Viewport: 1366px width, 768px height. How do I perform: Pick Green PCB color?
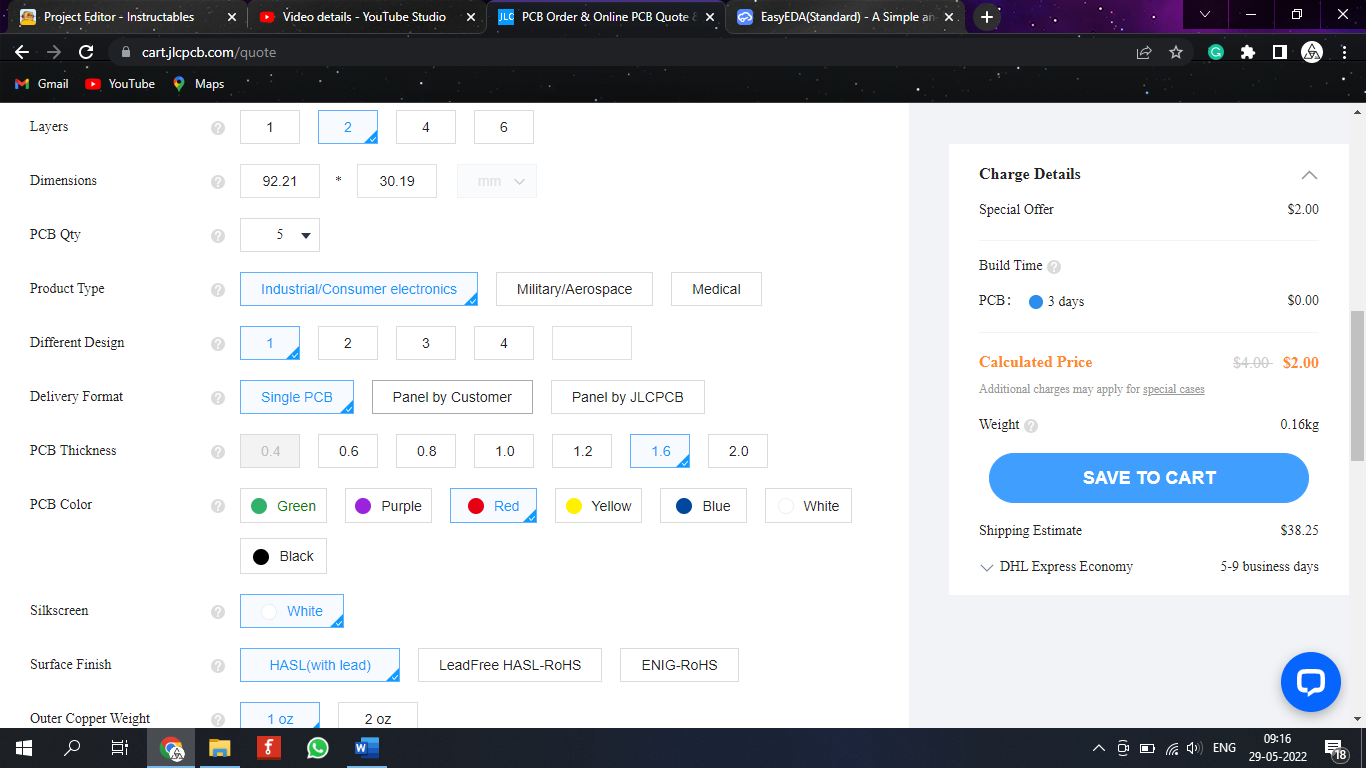pos(283,506)
